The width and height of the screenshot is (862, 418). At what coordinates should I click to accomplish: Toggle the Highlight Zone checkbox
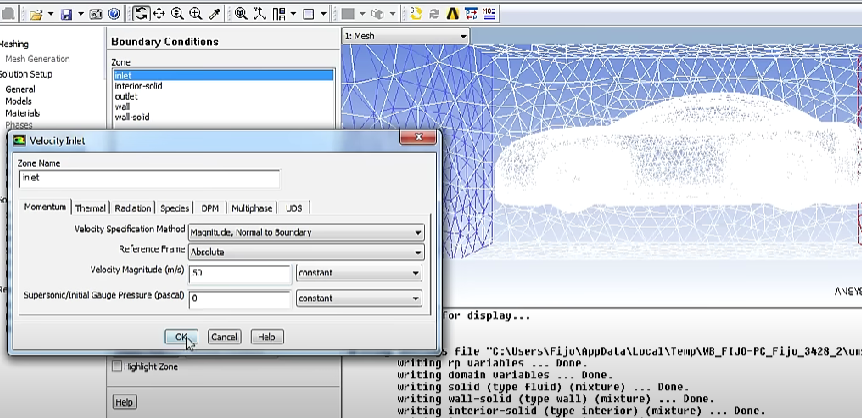(117, 367)
